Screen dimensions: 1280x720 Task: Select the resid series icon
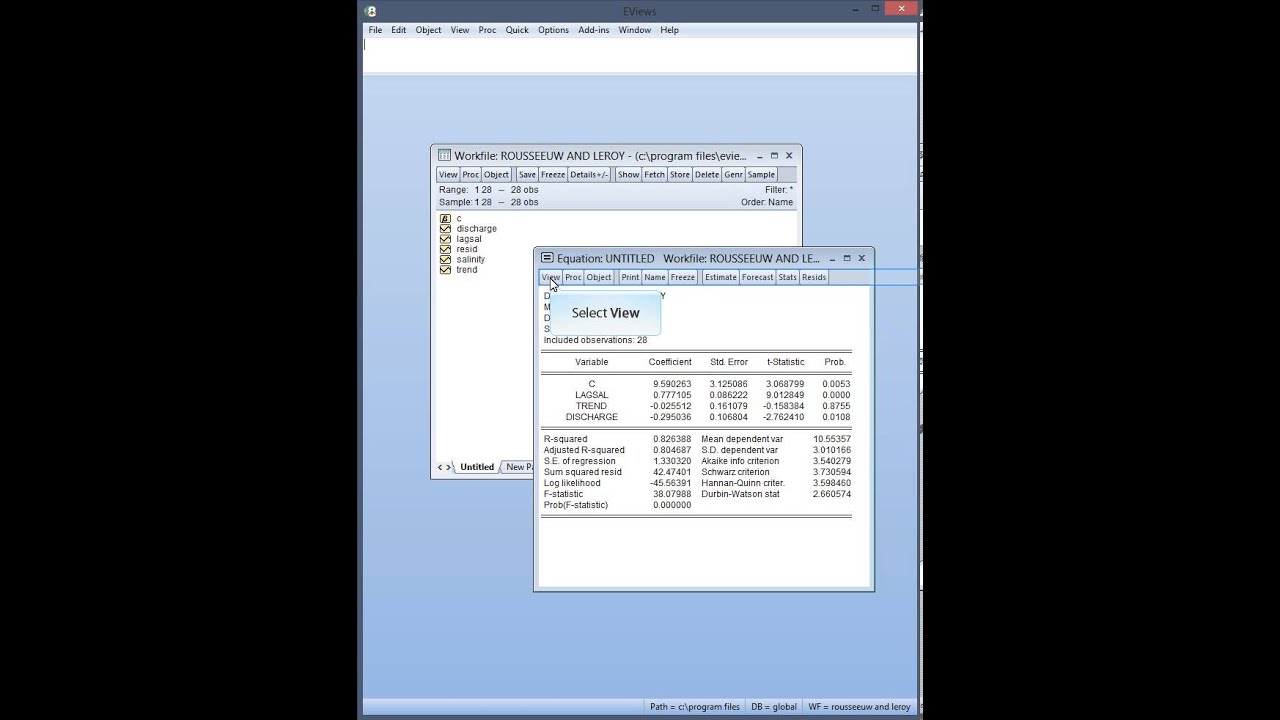(x=445, y=249)
